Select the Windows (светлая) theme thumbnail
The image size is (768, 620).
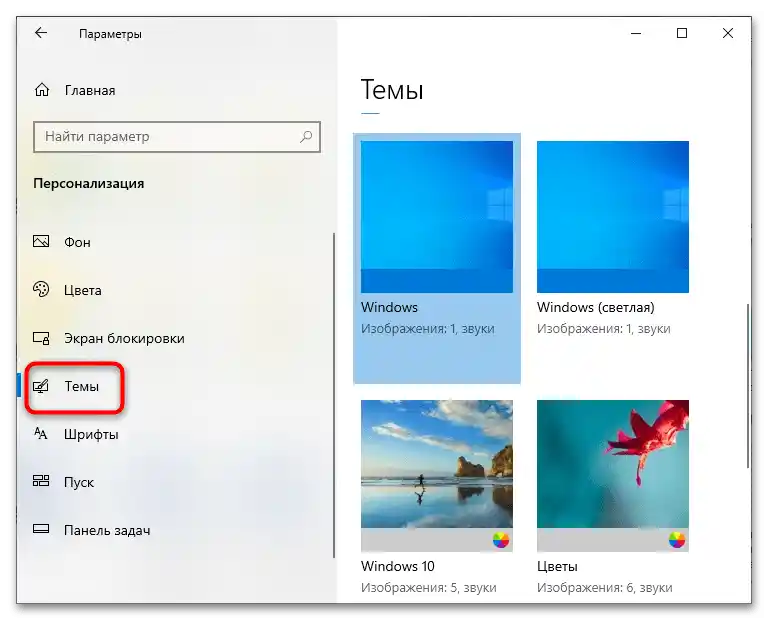click(x=613, y=217)
